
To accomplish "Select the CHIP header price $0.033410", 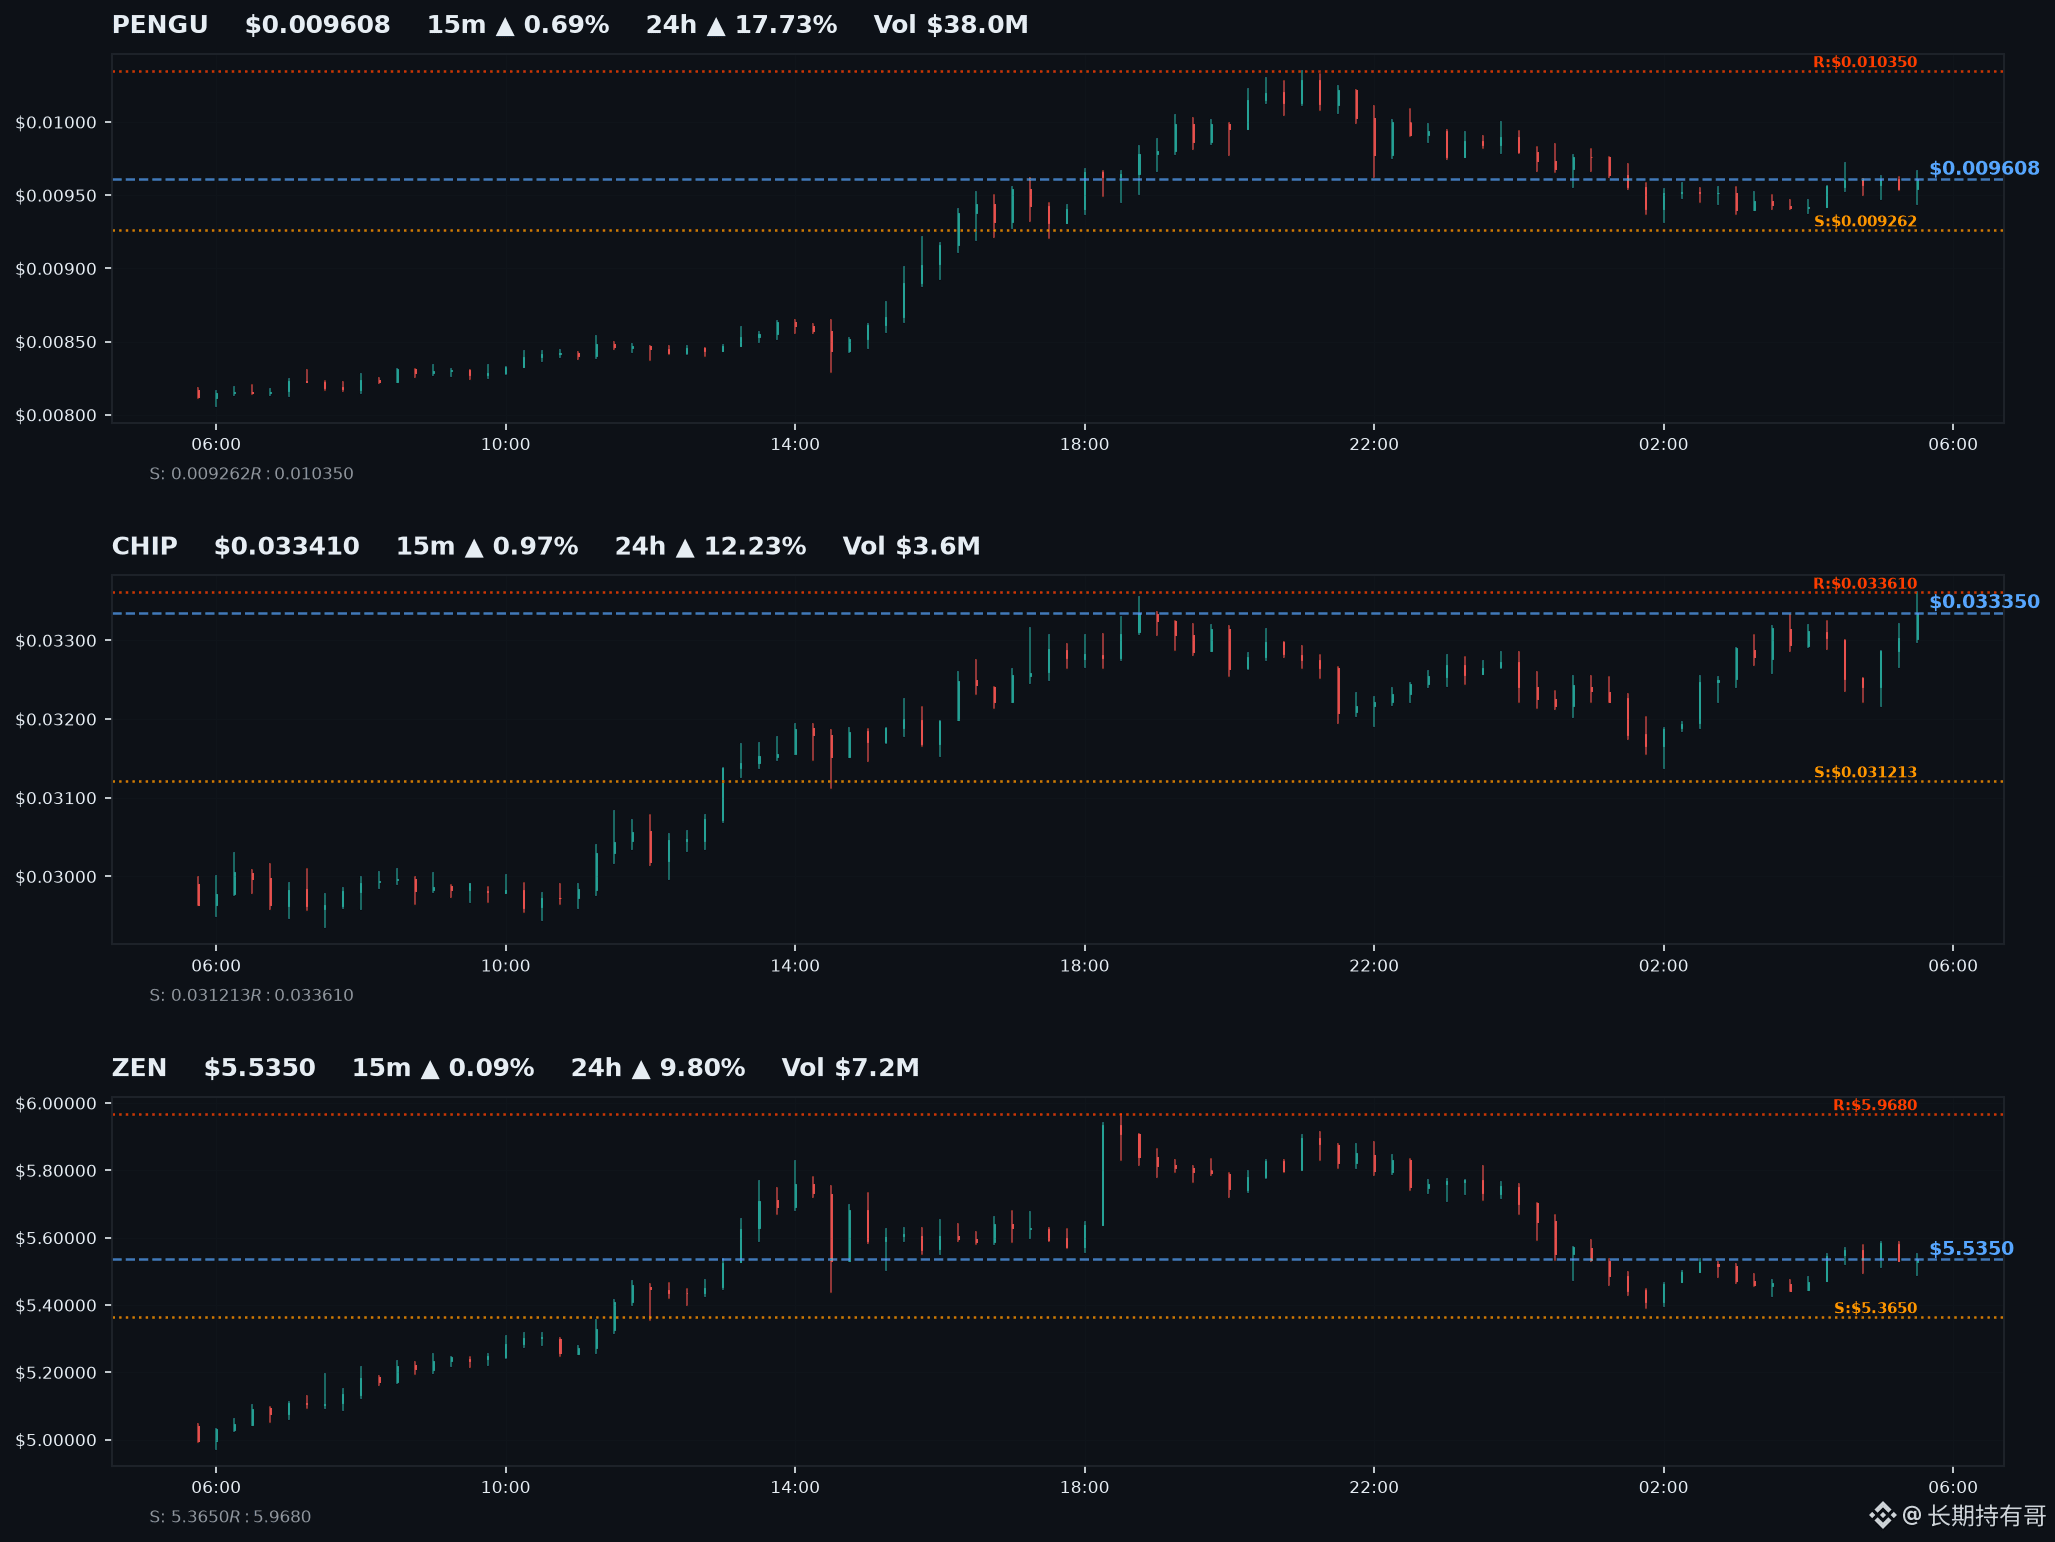I will (x=287, y=546).
